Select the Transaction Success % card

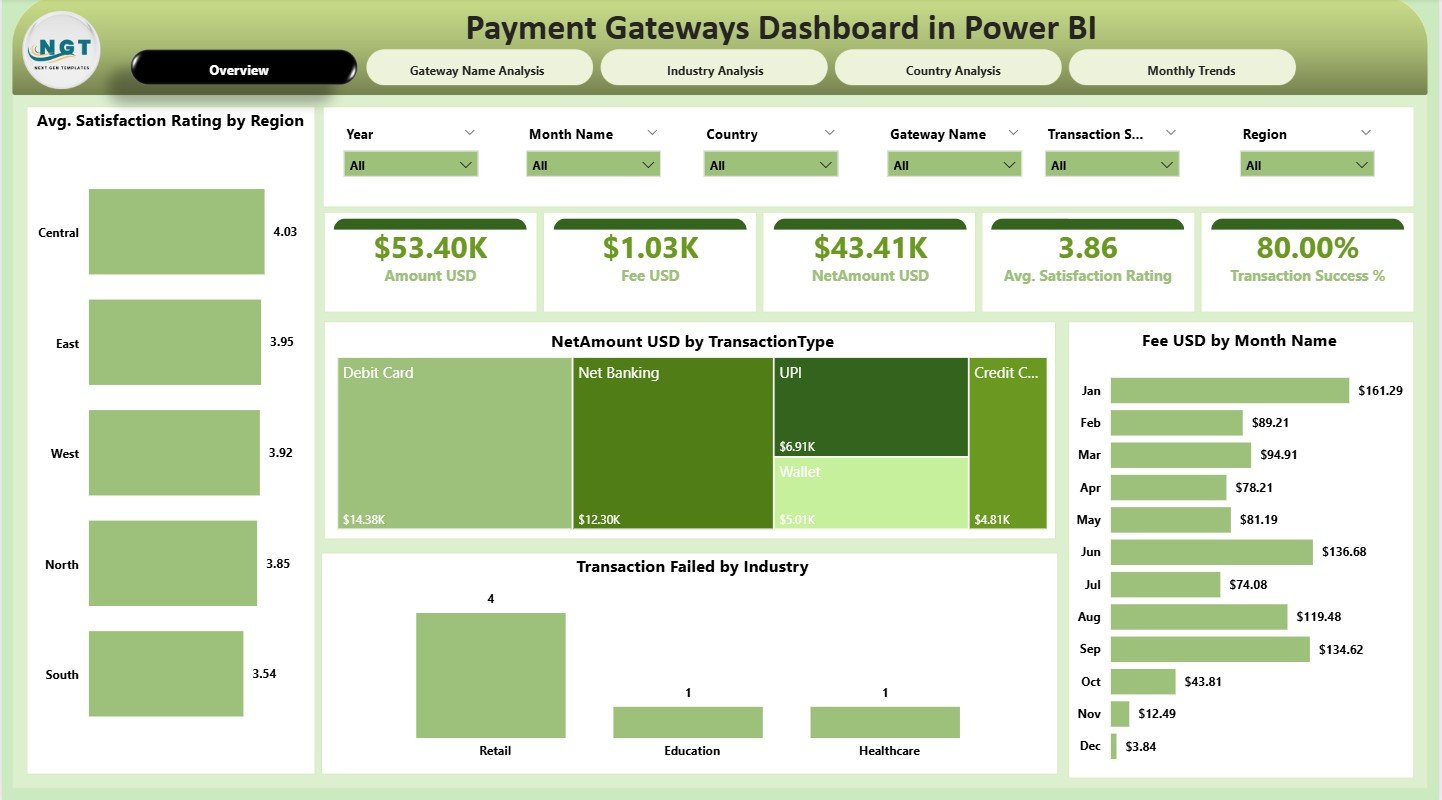1308,260
